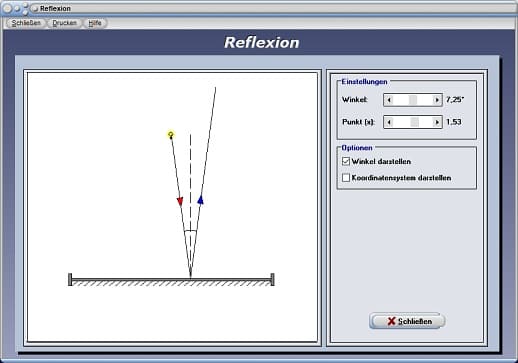
Task: Click the Winkel value 7,25°
Action: pos(455,100)
